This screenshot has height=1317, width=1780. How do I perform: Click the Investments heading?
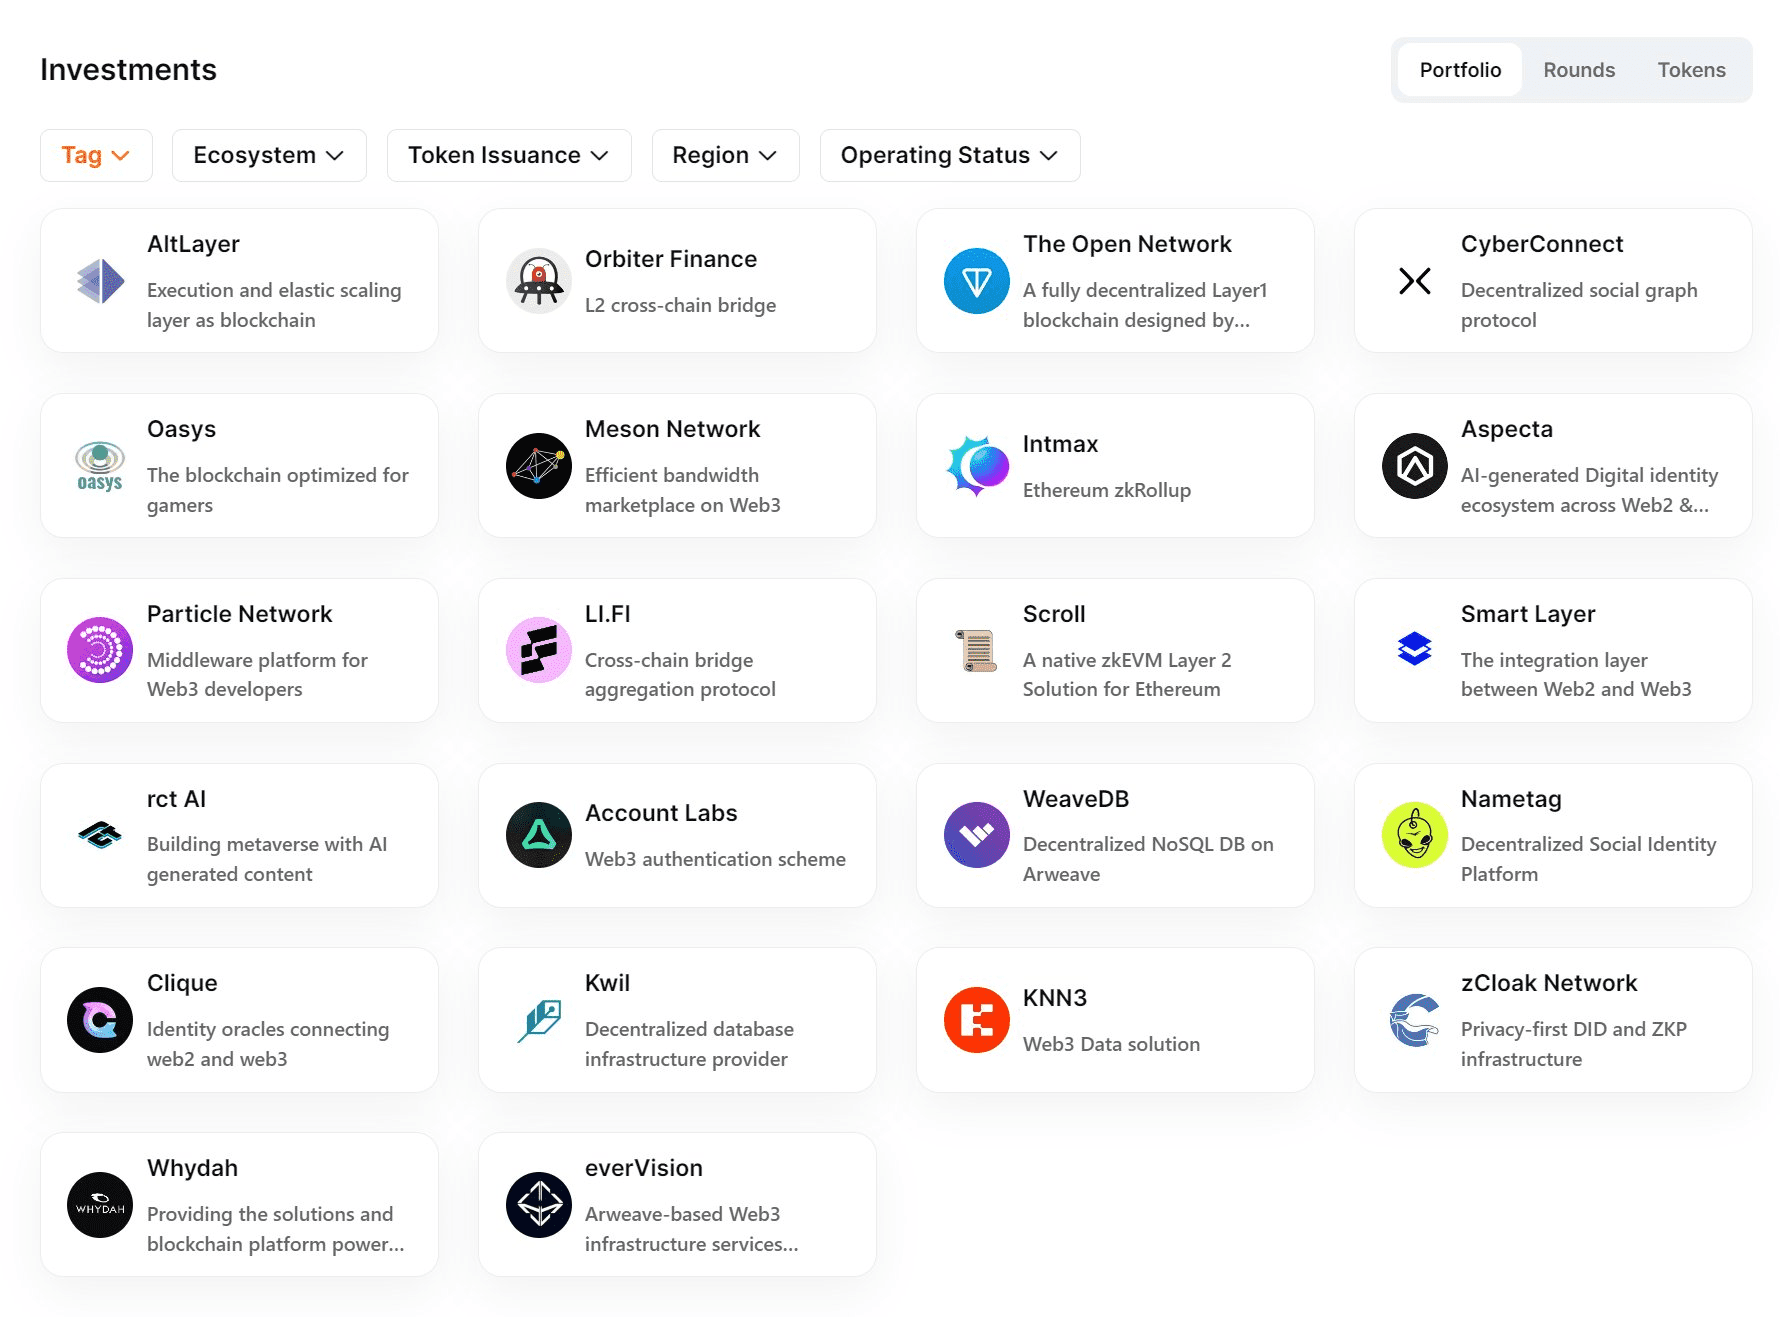click(128, 70)
